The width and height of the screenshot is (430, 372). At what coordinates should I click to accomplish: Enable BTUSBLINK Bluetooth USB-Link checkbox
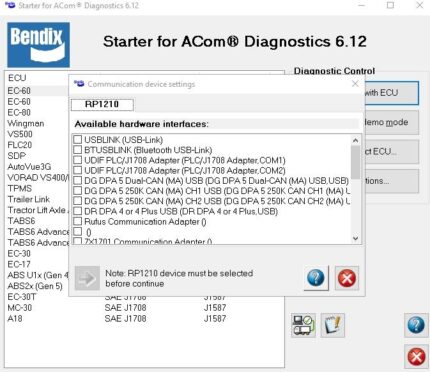78,150
